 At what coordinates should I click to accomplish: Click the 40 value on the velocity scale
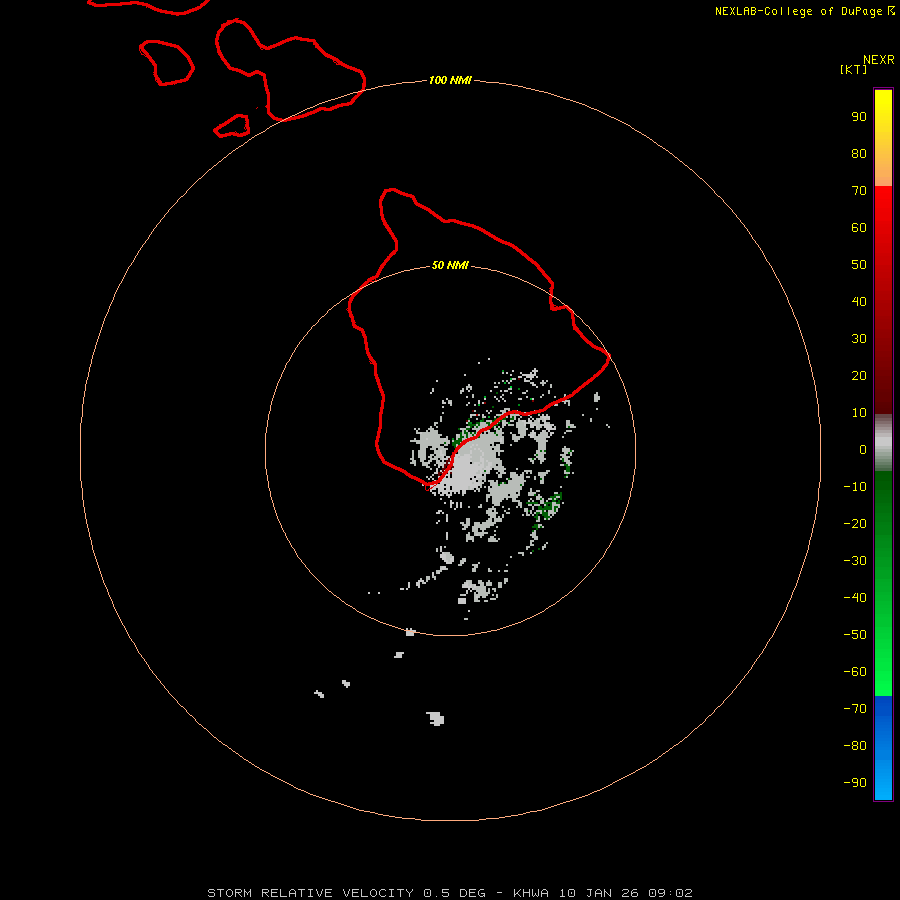click(x=859, y=302)
